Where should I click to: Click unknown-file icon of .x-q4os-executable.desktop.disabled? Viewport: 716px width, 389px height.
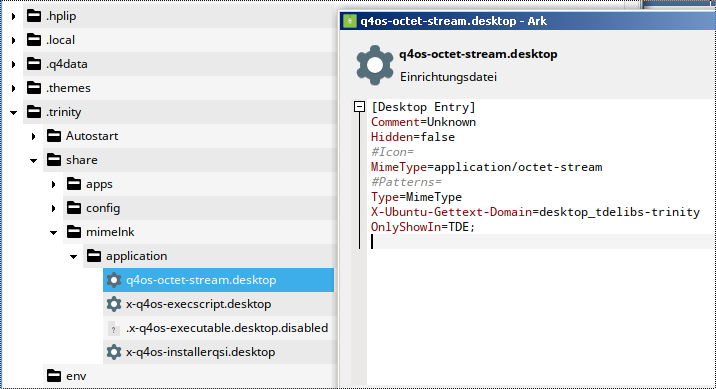coord(114,328)
